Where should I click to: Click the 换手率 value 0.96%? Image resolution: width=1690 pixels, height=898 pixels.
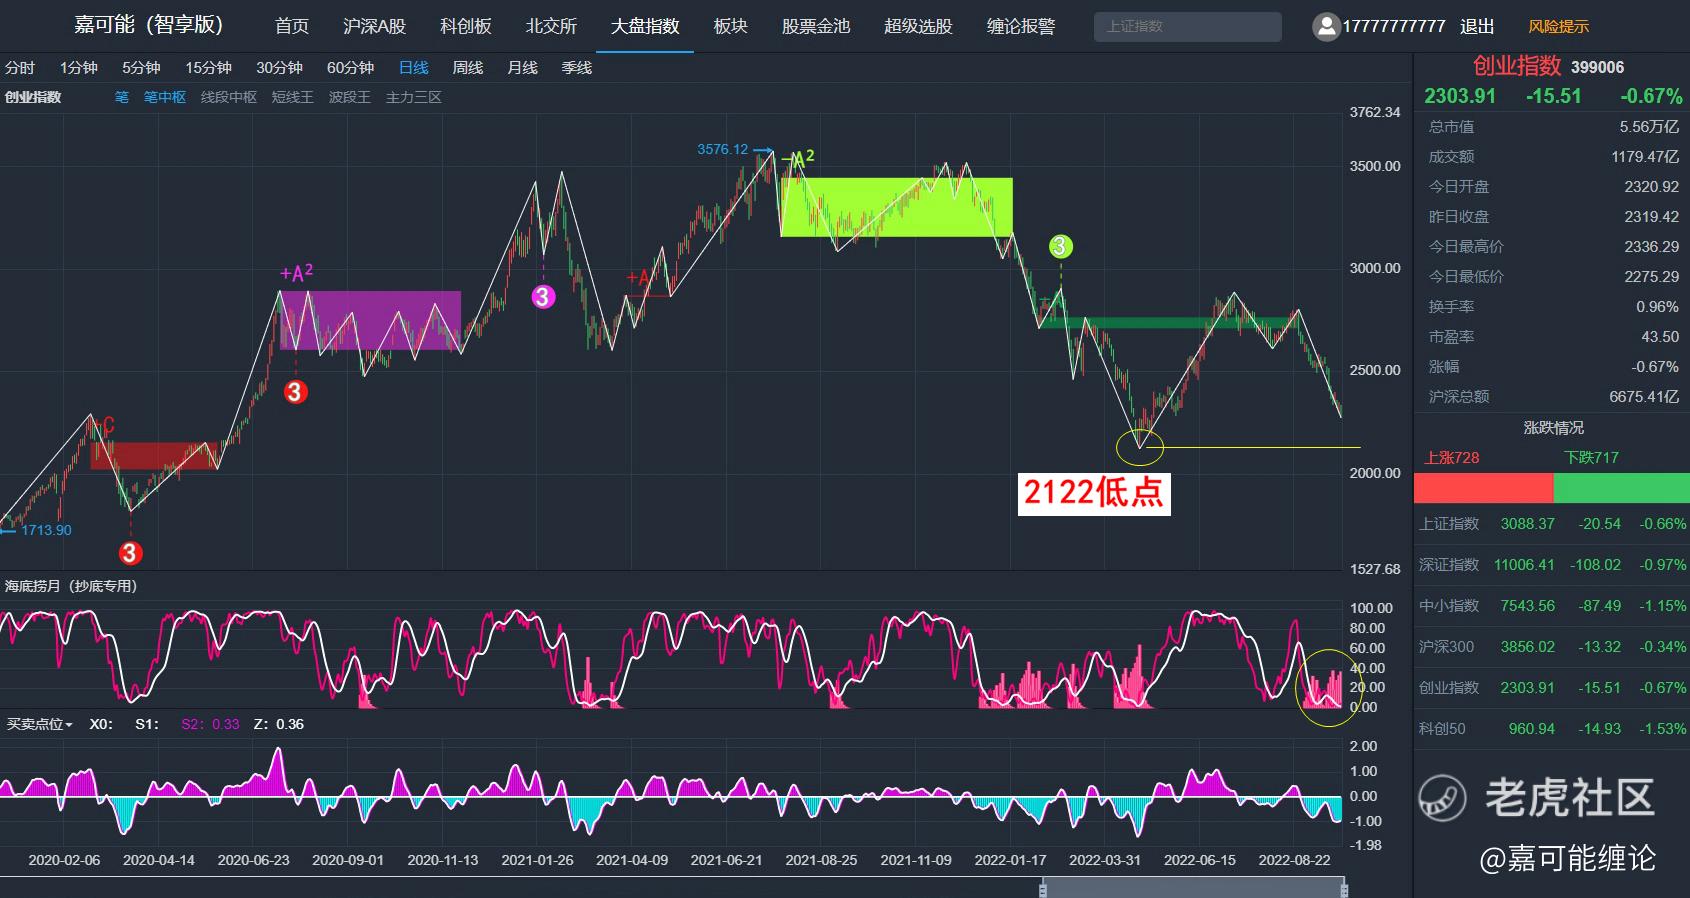pos(1658,307)
